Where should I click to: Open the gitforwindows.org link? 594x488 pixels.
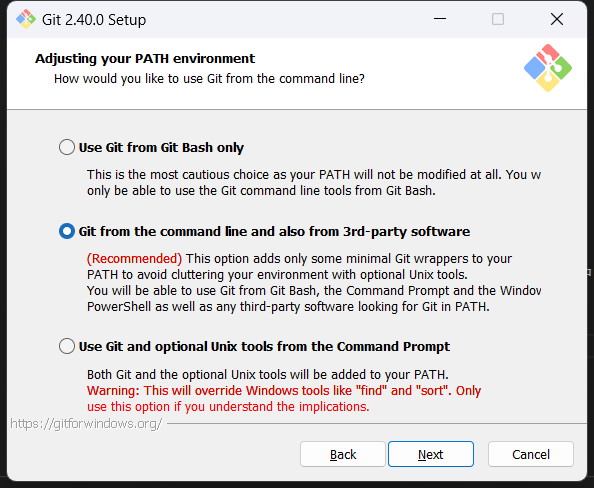(x=86, y=424)
